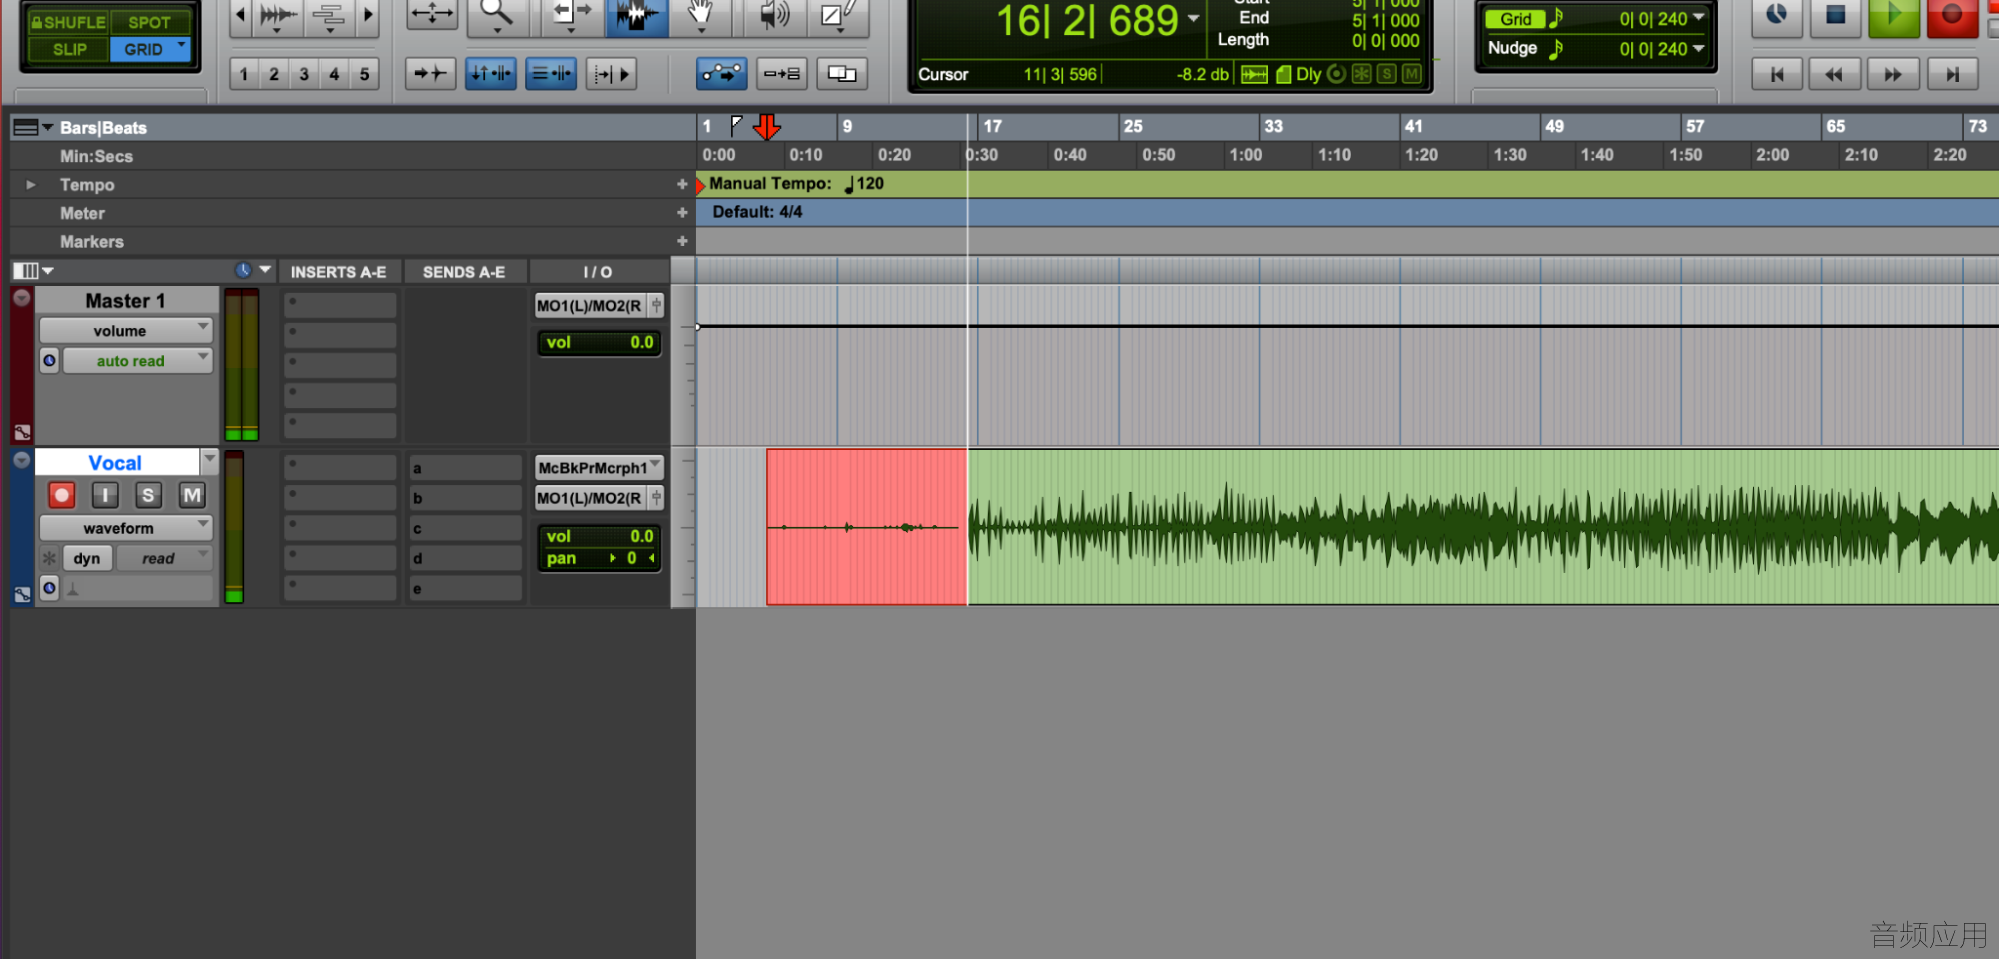
Task: Enable SLIP edit mode
Action: 70,49
